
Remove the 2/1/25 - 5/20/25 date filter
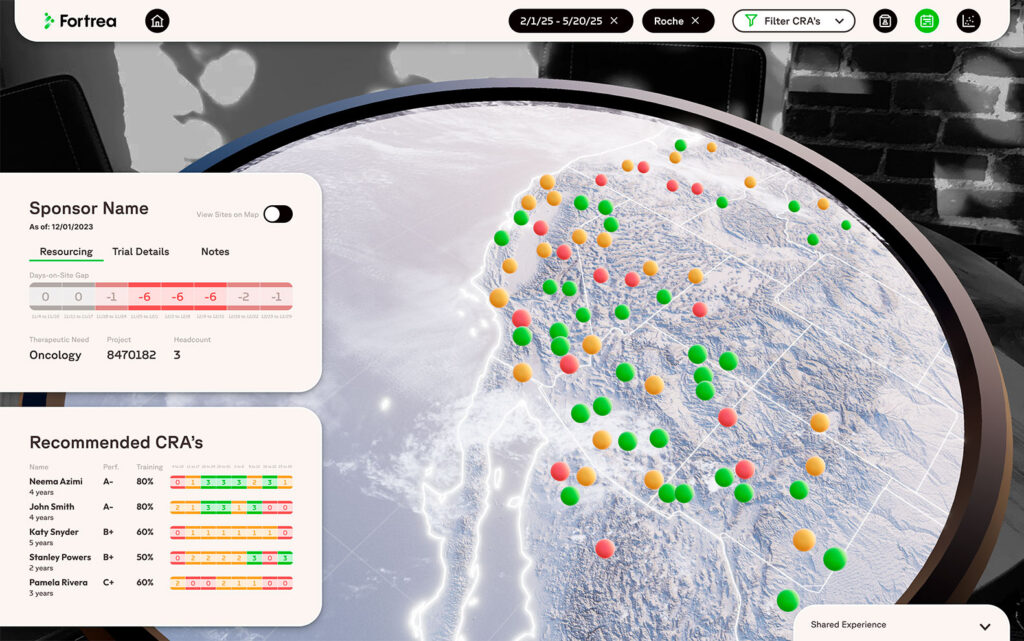click(x=614, y=21)
